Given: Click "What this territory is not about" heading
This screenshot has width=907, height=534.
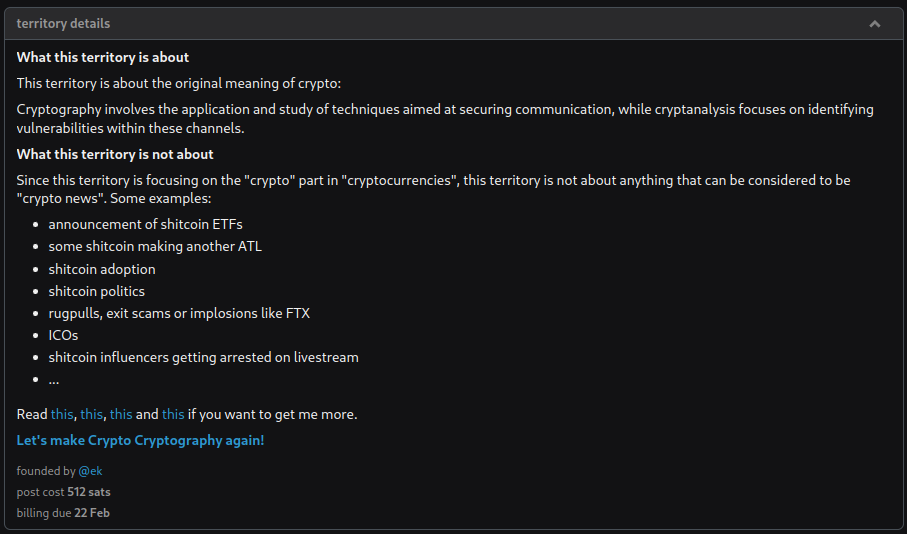Looking at the screenshot, I should (x=115, y=154).
